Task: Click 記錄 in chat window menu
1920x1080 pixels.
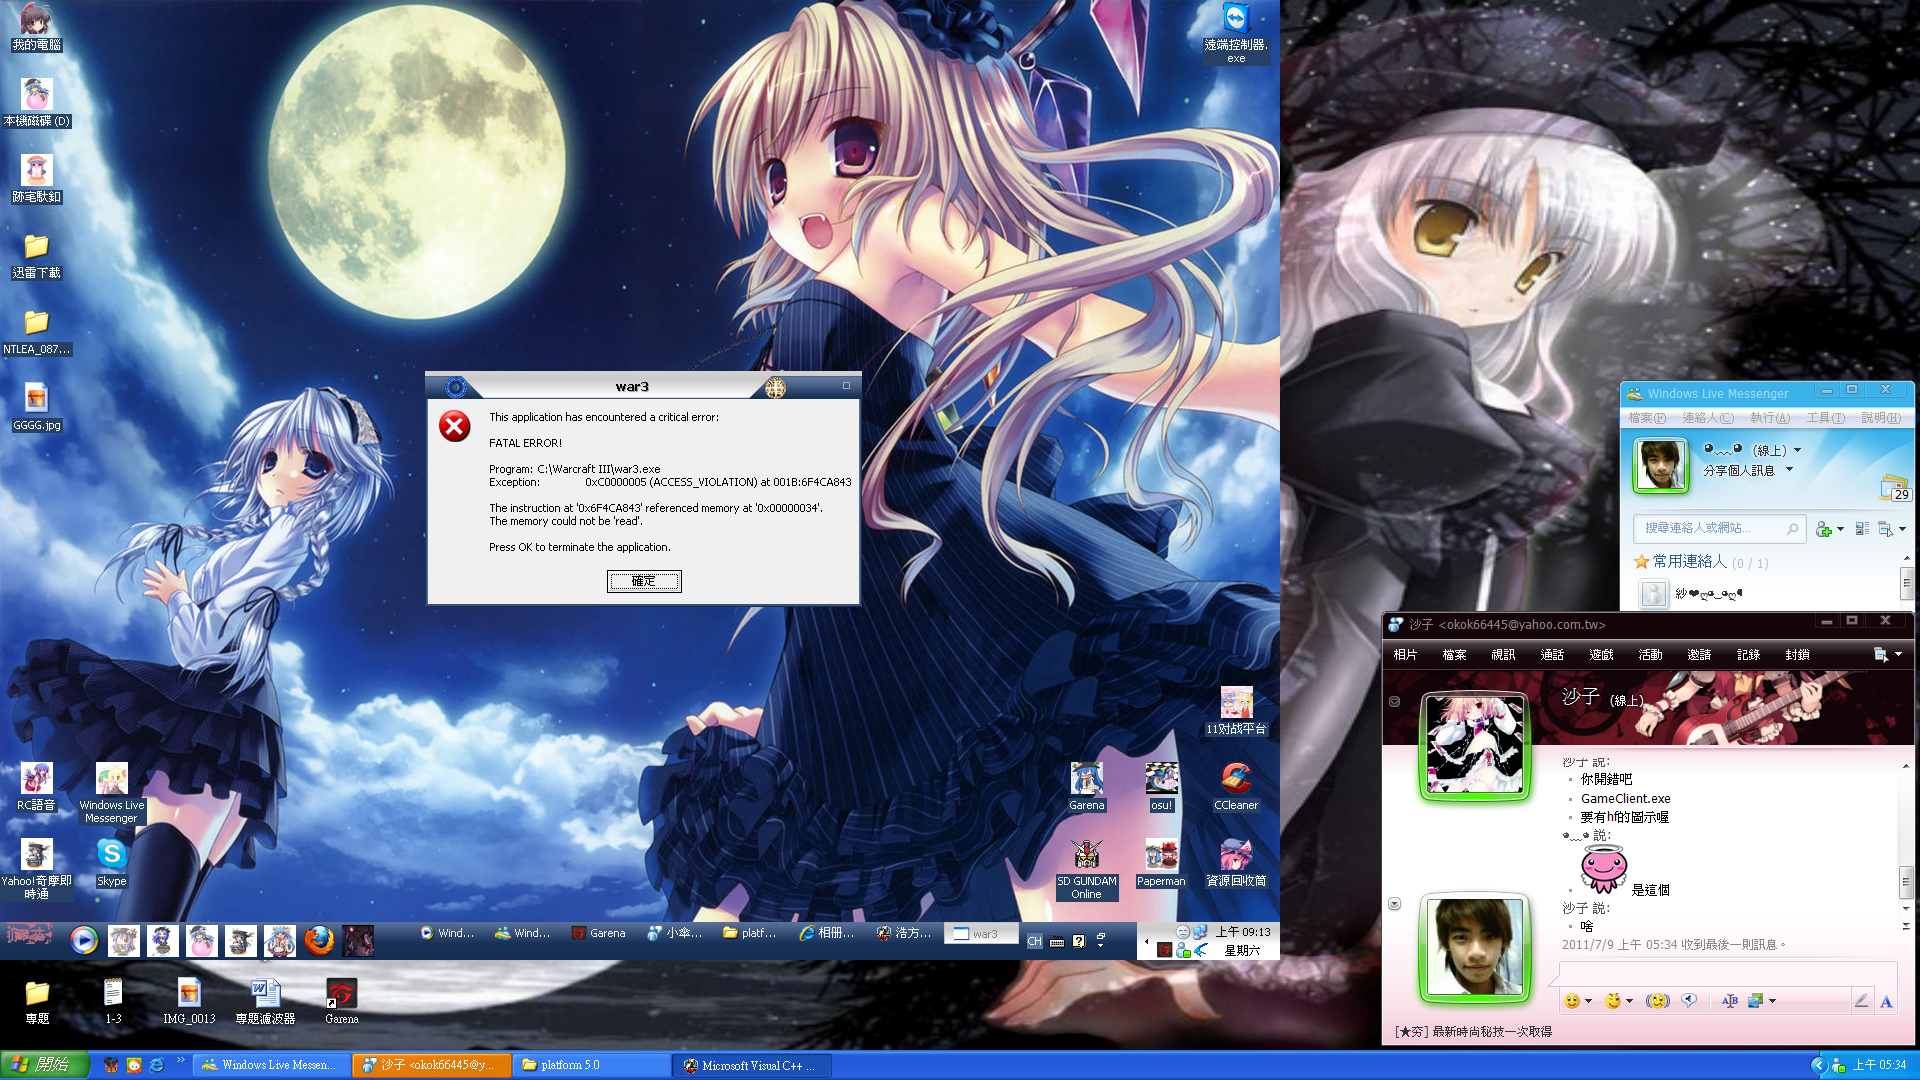Action: [x=1748, y=655]
